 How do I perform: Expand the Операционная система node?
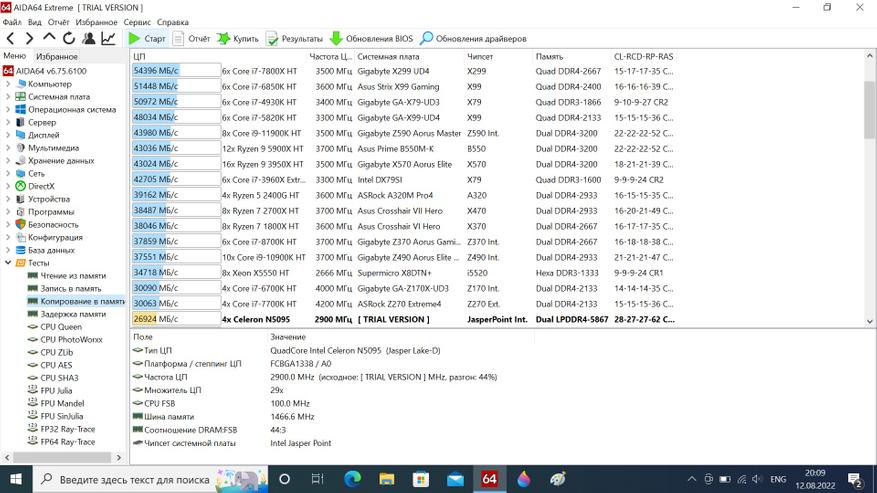point(8,110)
